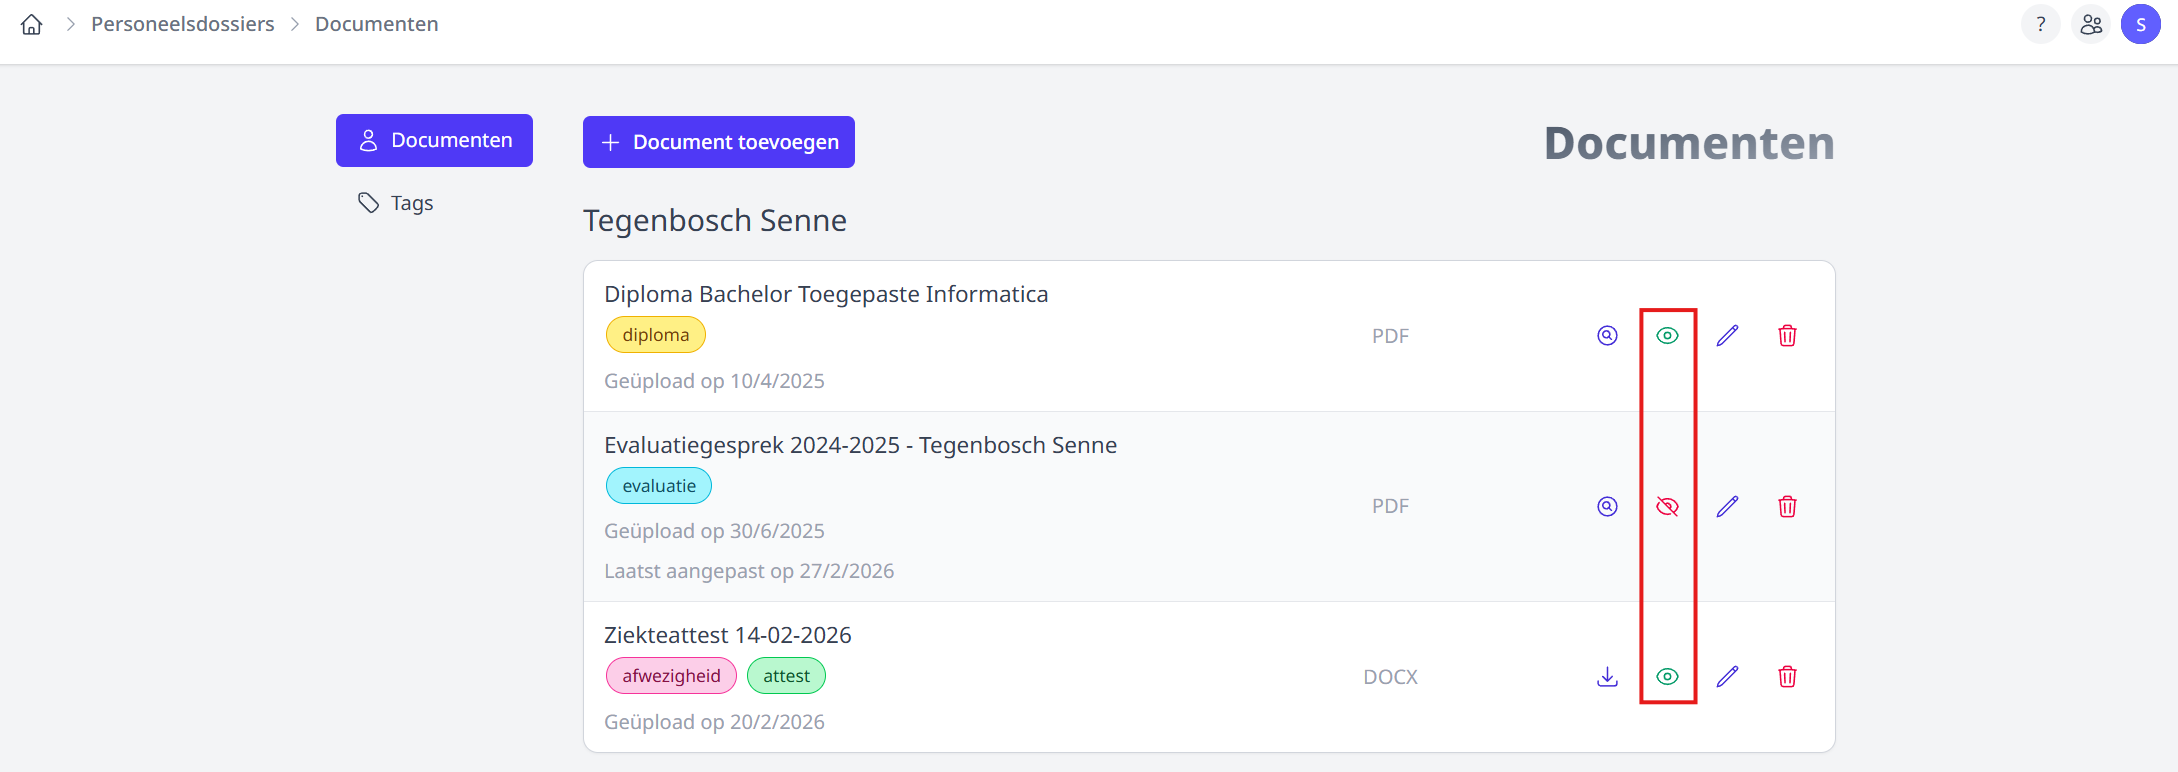Click the Document toevoegen button

click(718, 142)
